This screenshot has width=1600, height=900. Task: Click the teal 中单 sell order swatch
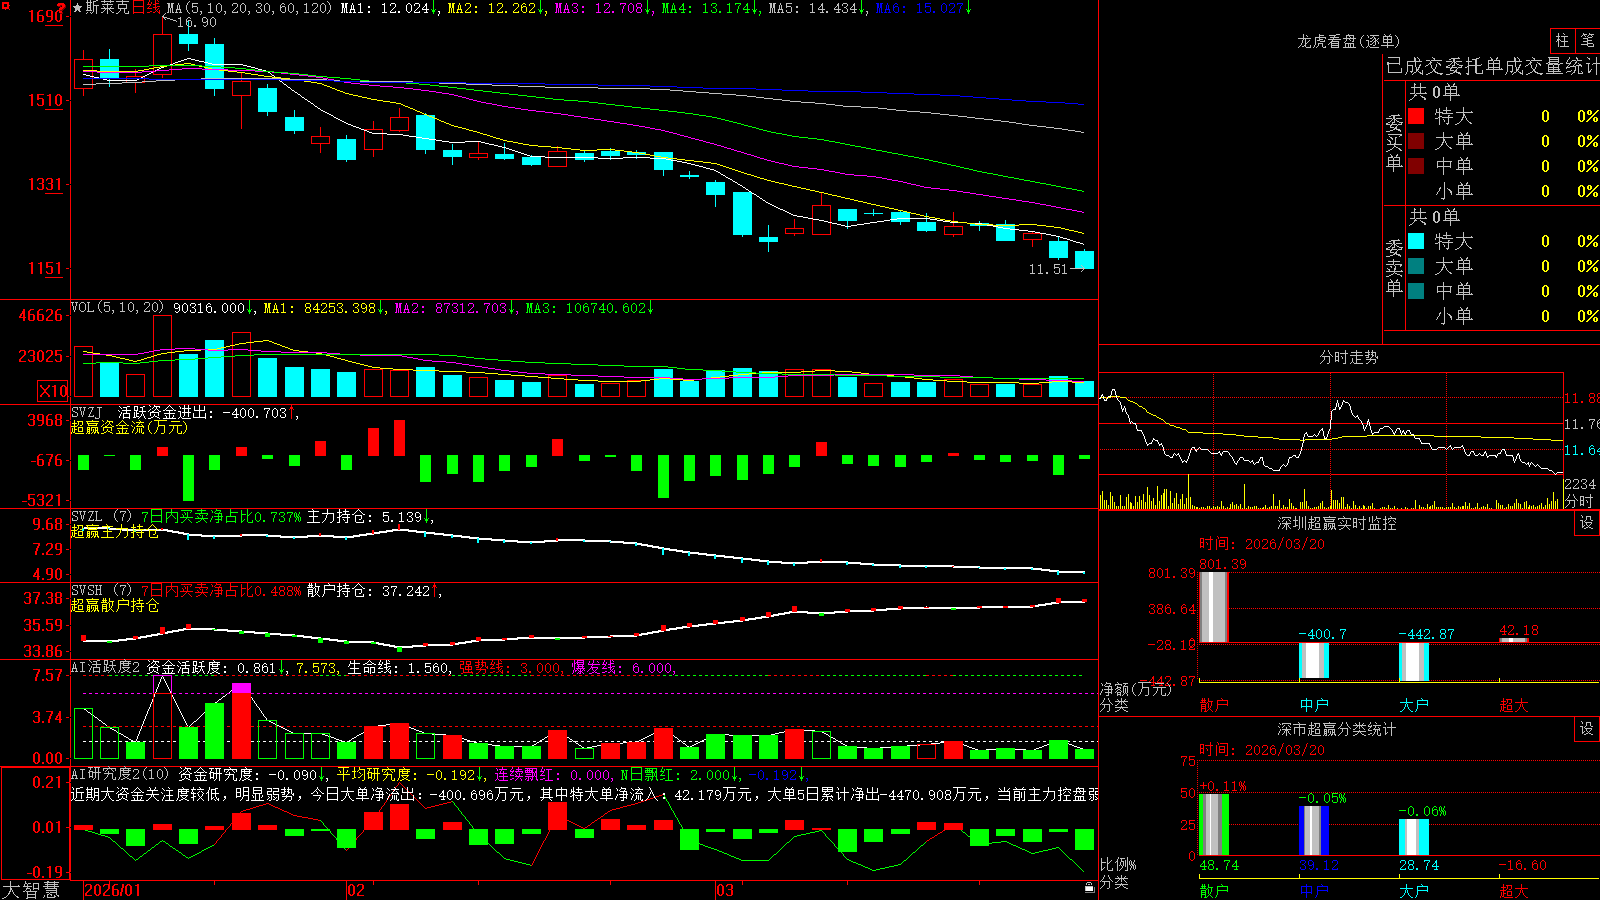tap(1416, 291)
